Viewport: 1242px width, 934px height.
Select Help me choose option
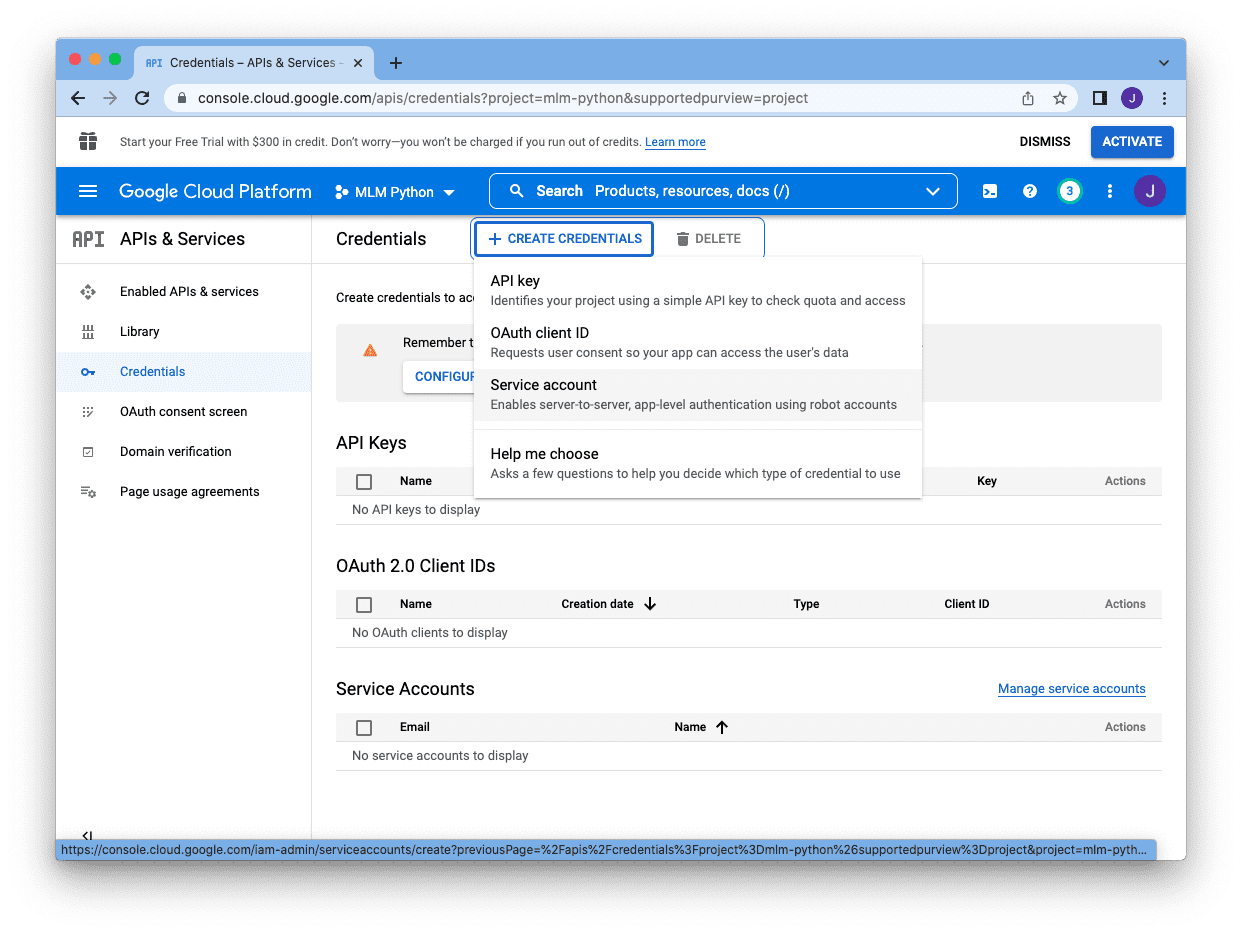698,463
